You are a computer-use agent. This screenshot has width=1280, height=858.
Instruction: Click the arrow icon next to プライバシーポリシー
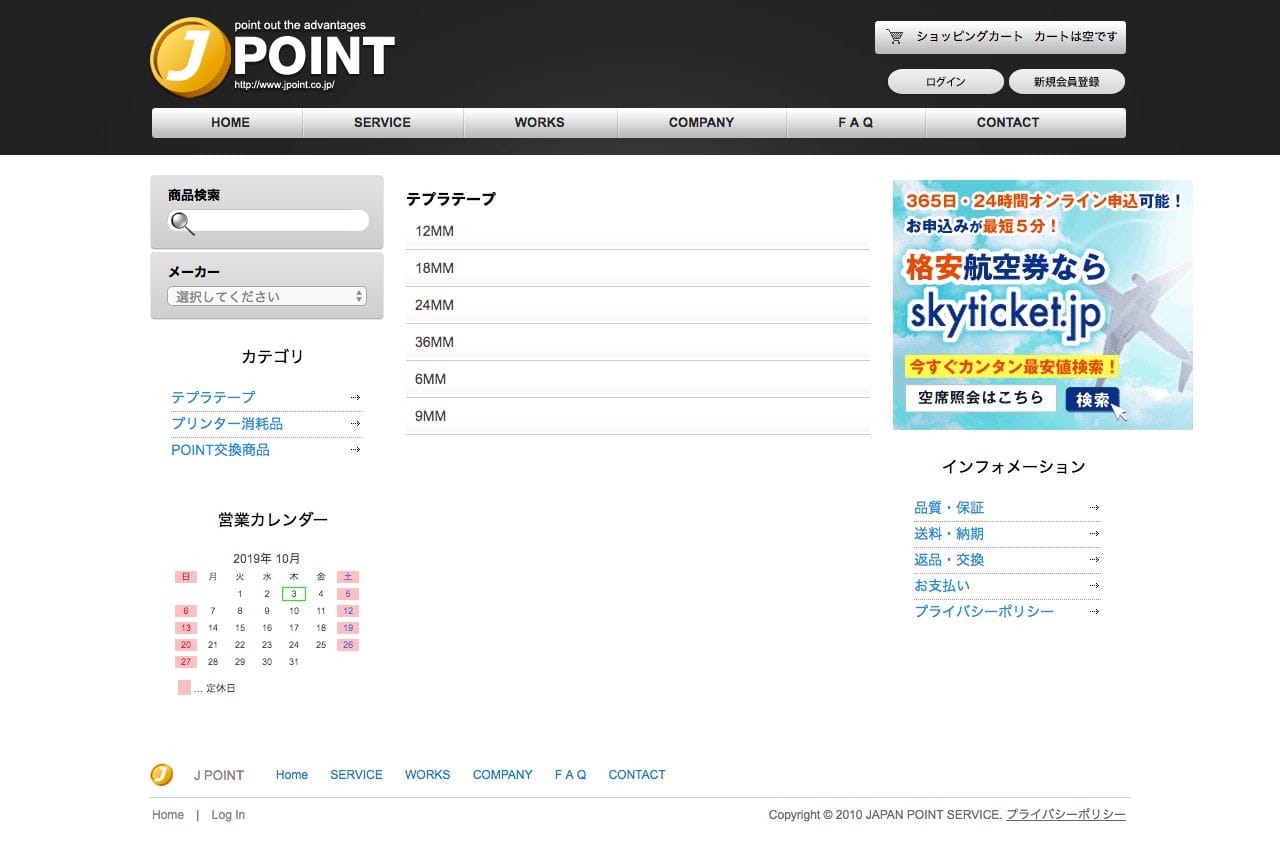1094,611
